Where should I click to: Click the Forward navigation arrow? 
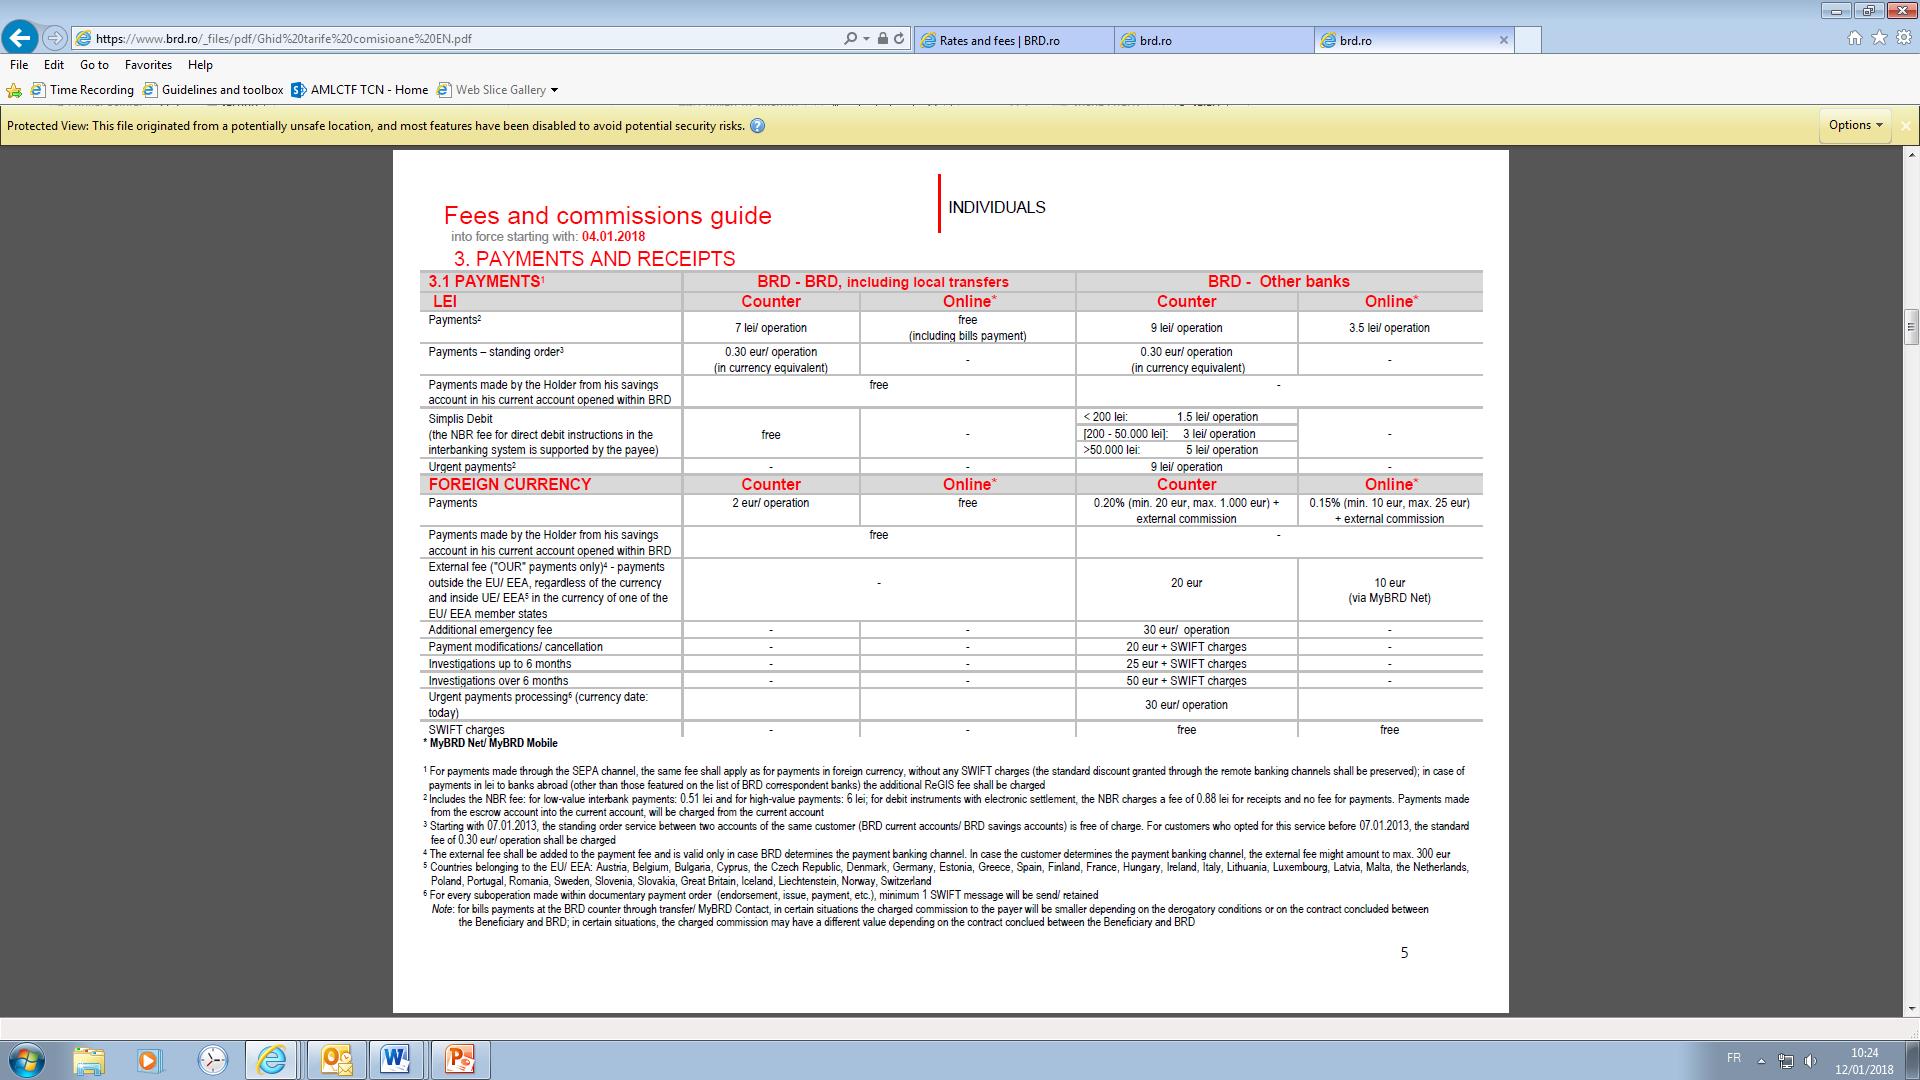pyautogui.click(x=55, y=38)
